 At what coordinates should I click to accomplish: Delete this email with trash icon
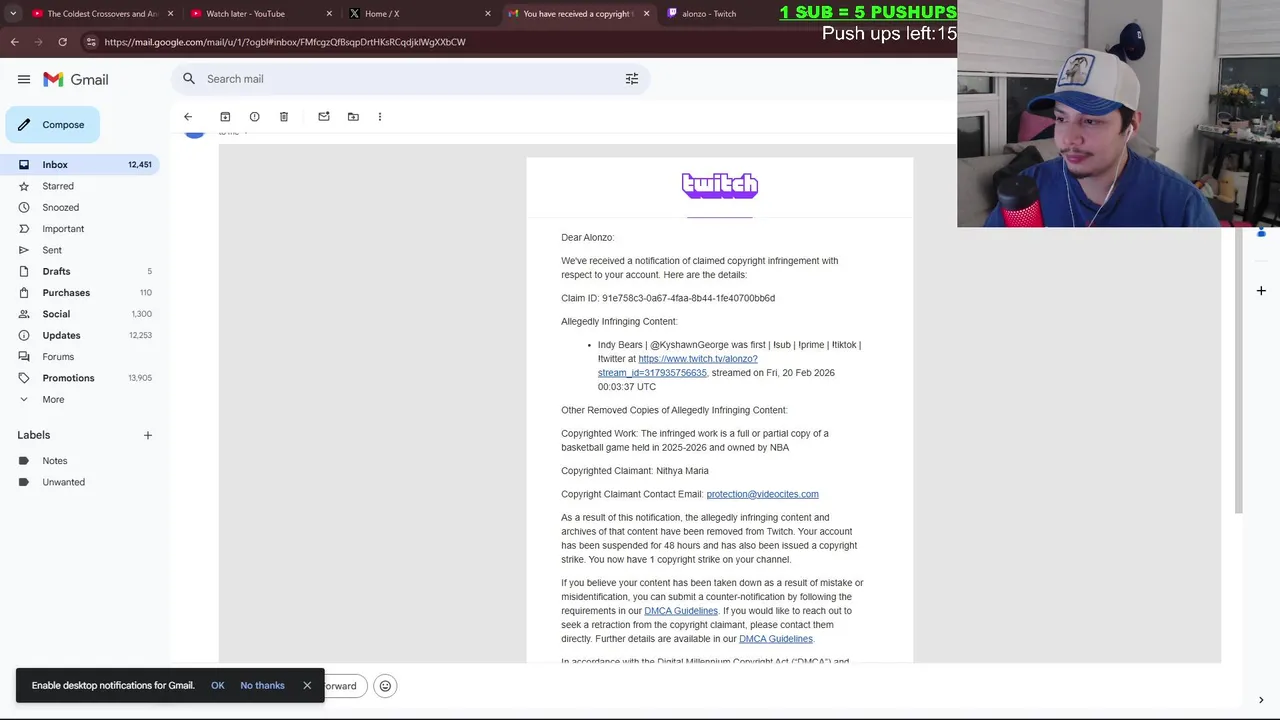(284, 117)
